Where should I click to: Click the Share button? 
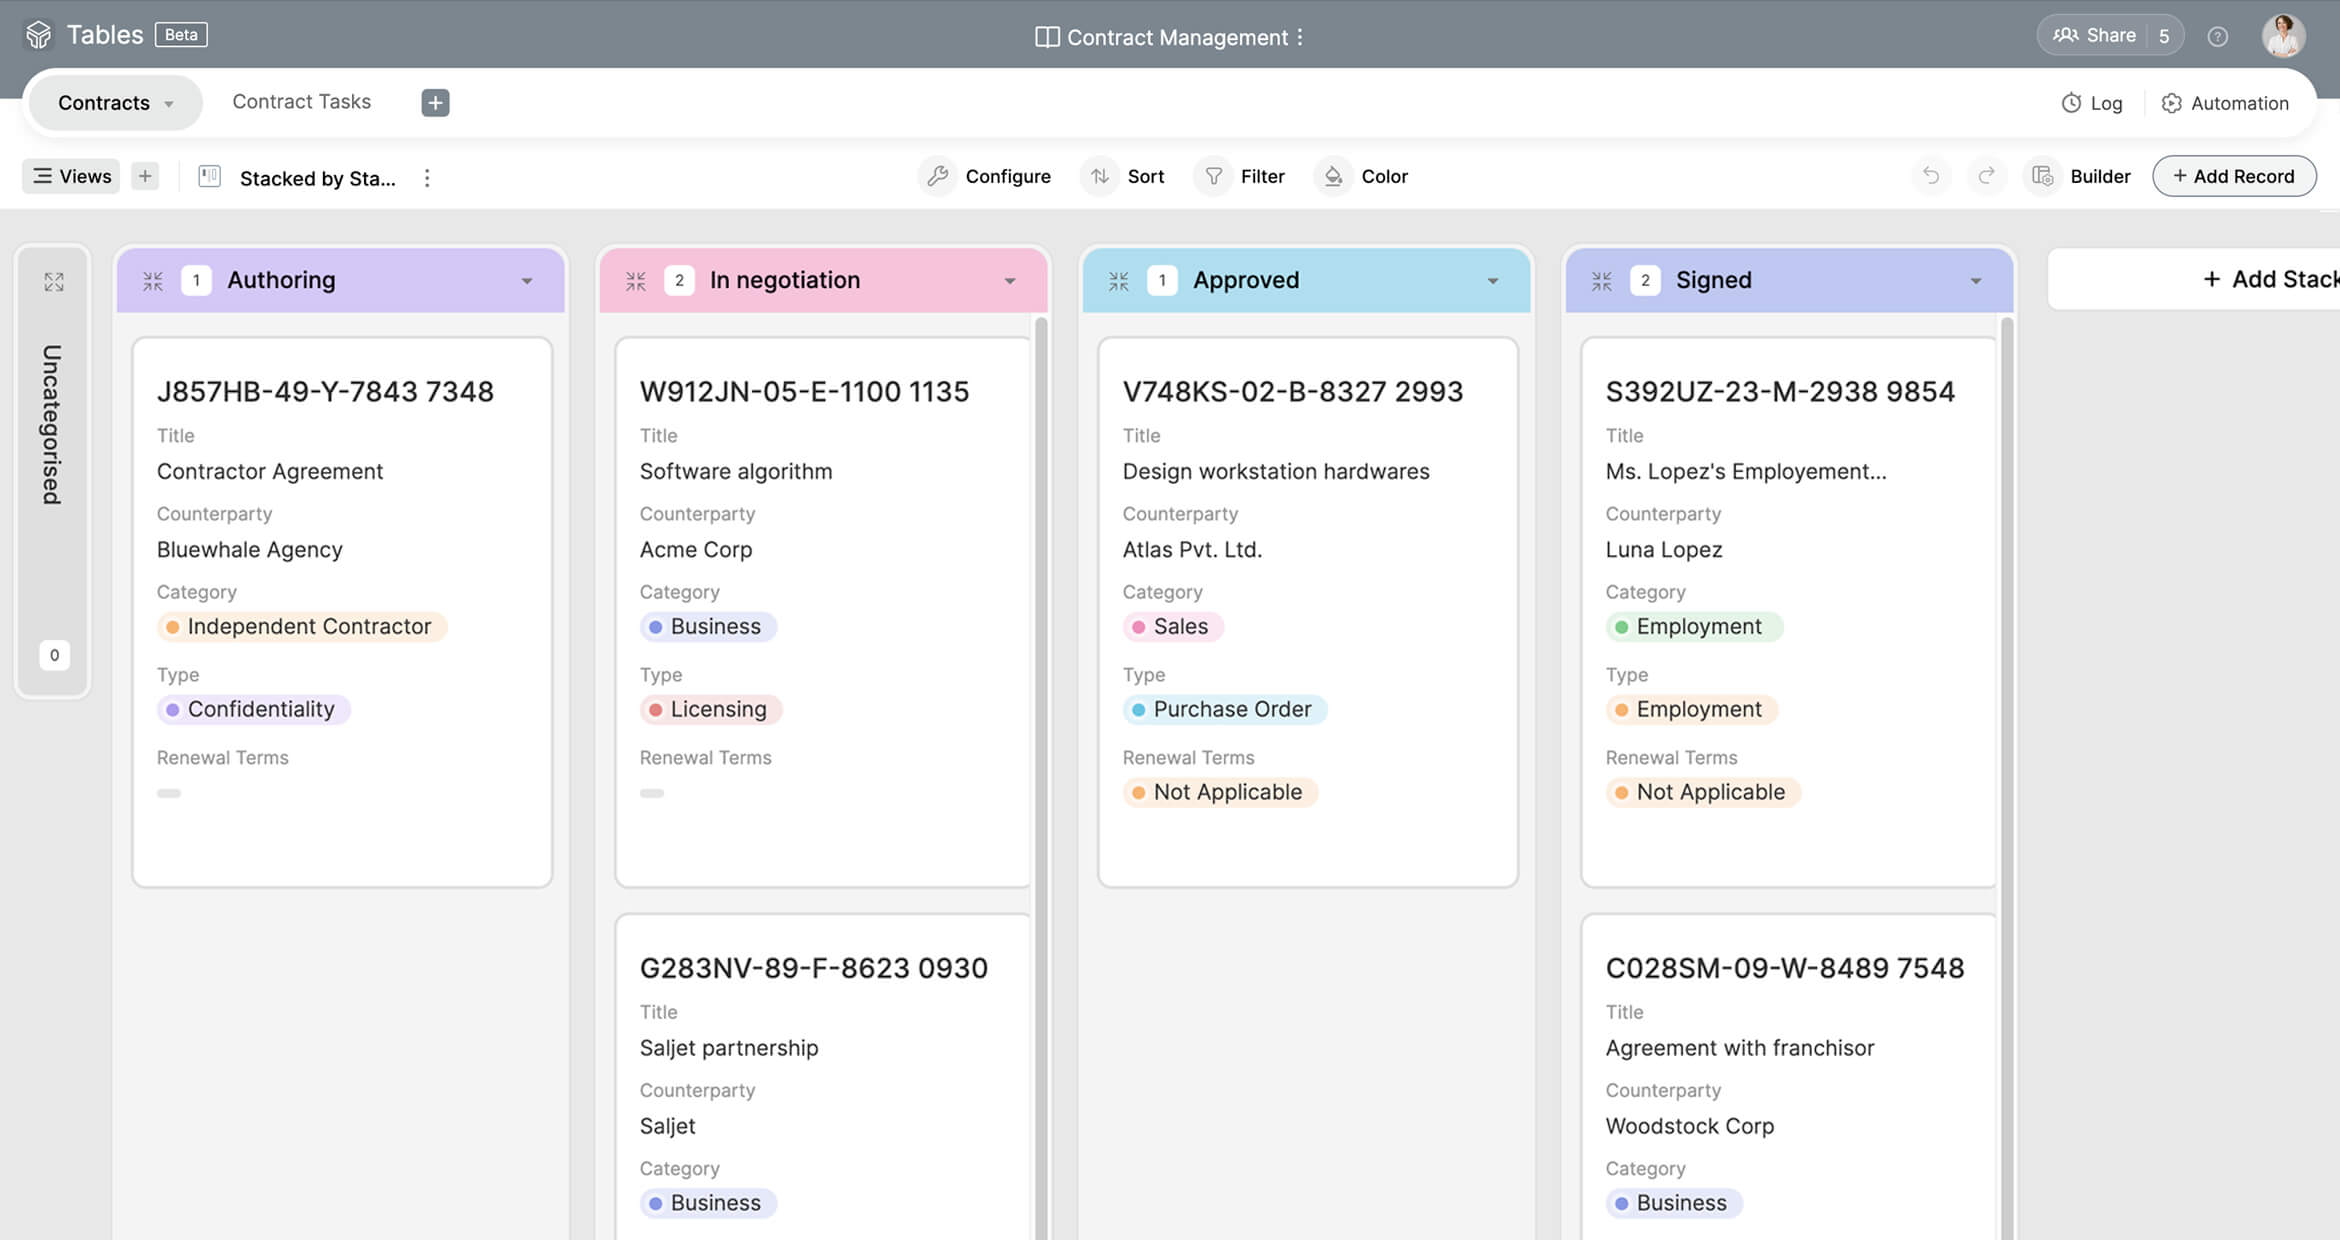[x=2095, y=36]
